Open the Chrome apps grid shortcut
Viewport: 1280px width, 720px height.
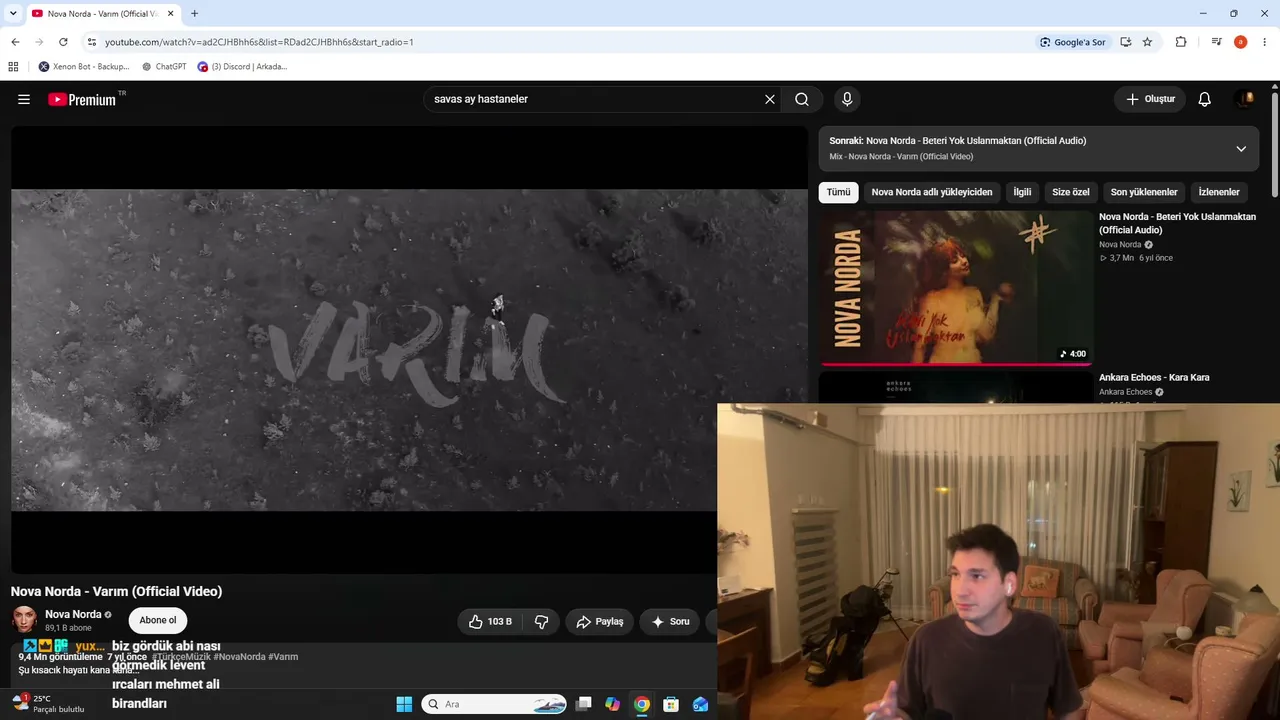(x=13, y=67)
